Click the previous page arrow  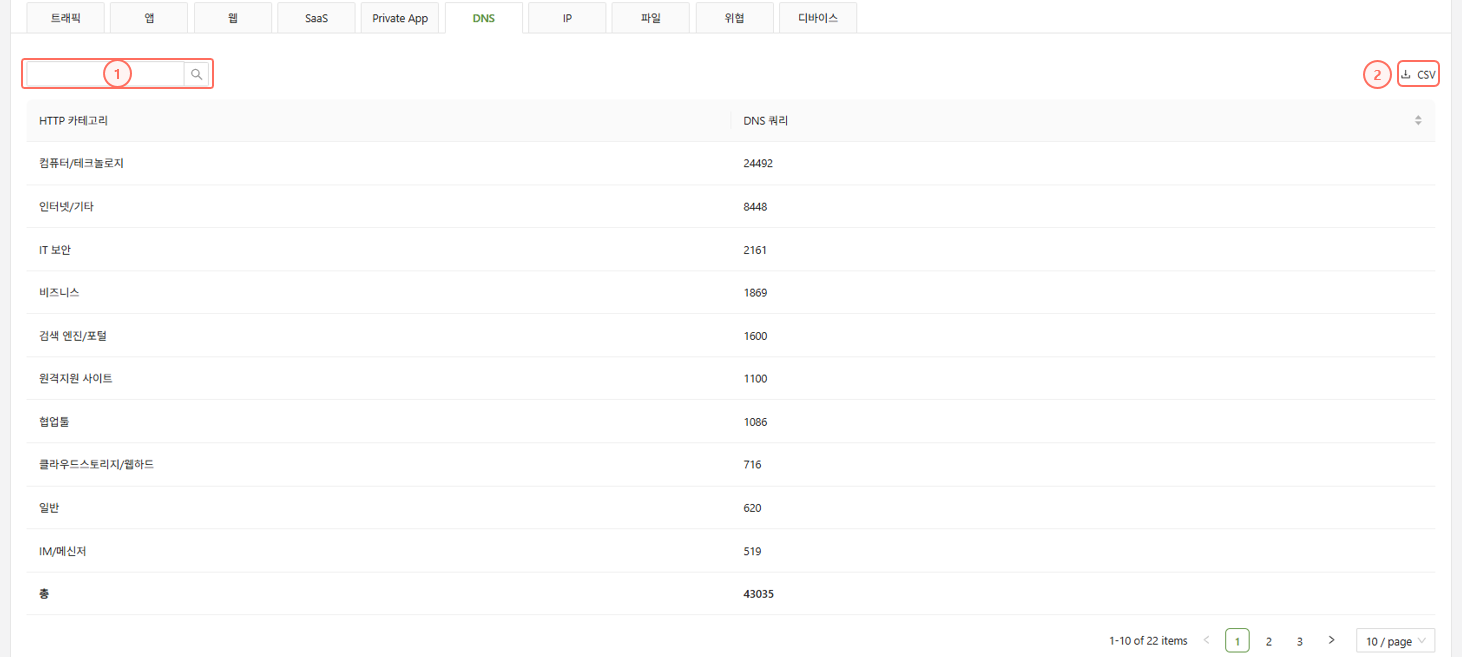pyautogui.click(x=1206, y=640)
